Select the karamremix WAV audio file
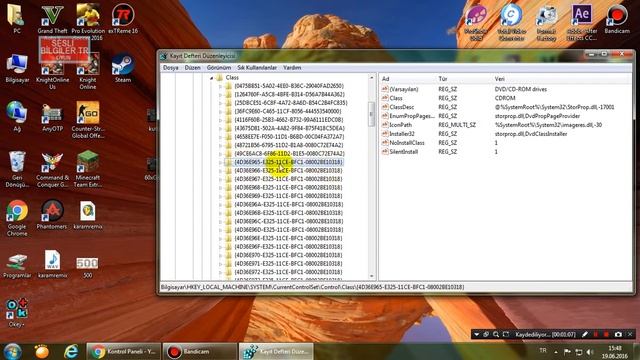 (52, 264)
